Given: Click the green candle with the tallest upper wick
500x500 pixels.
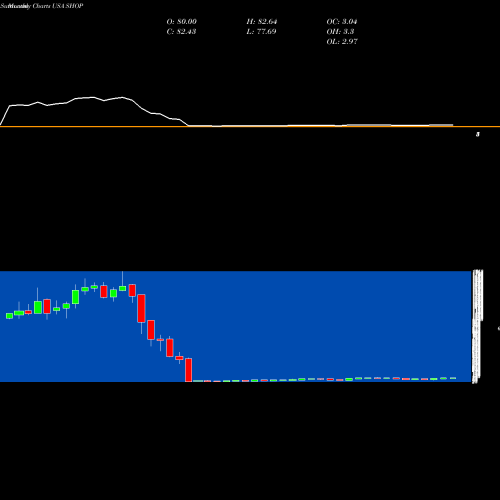Looking at the screenshot, I should [122, 288].
